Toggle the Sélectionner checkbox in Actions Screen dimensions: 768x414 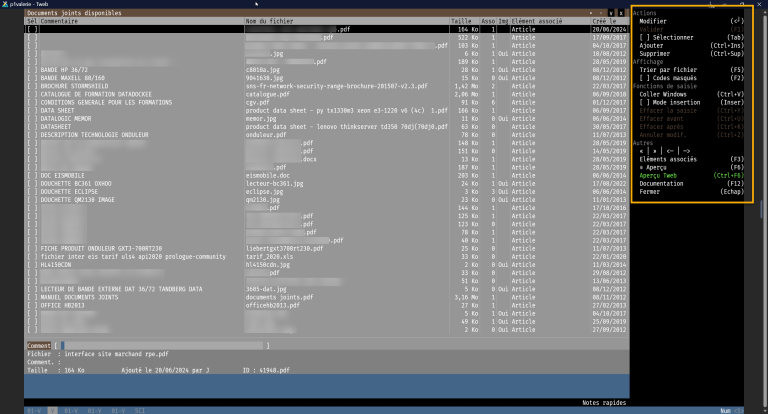coord(644,37)
